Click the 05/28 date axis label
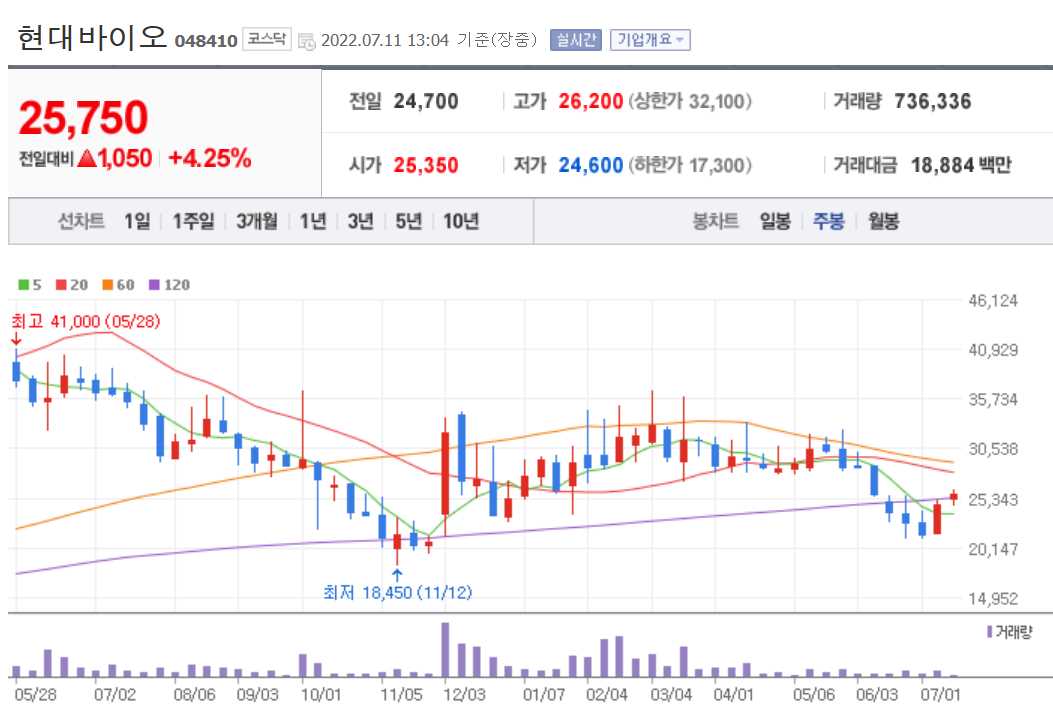 (x=36, y=694)
